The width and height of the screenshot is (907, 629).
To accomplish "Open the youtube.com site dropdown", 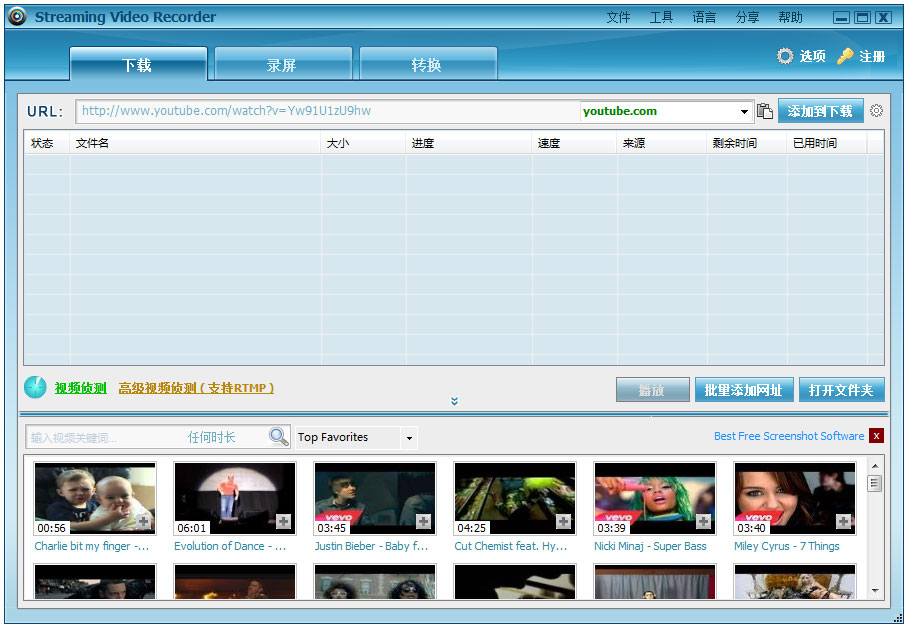I will [x=745, y=112].
